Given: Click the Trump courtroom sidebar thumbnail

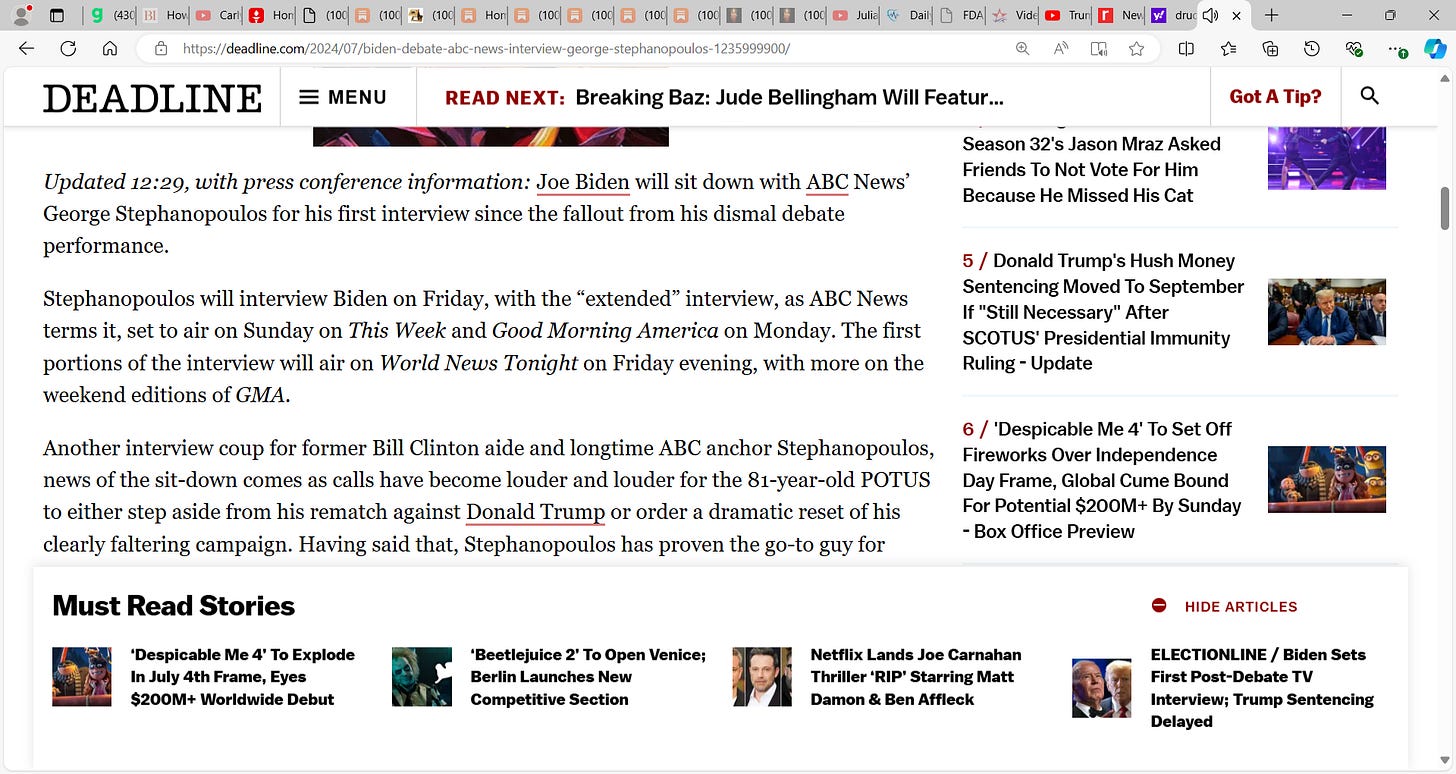Looking at the screenshot, I should [1327, 312].
